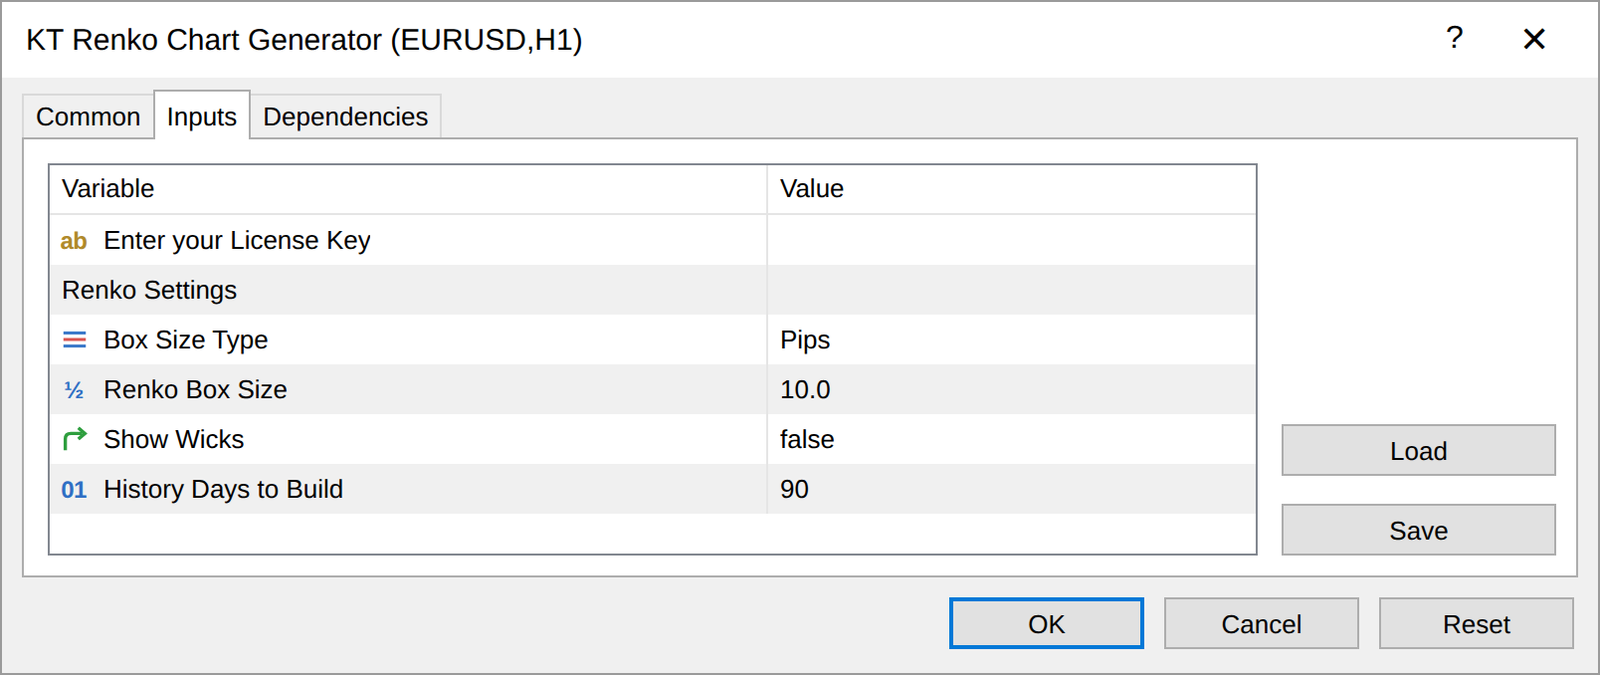Image resolution: width=1600 pixels, height=675 pixels.
Task: Click the ½ double icon beside Renko Box Size
Action: point(74,390)
